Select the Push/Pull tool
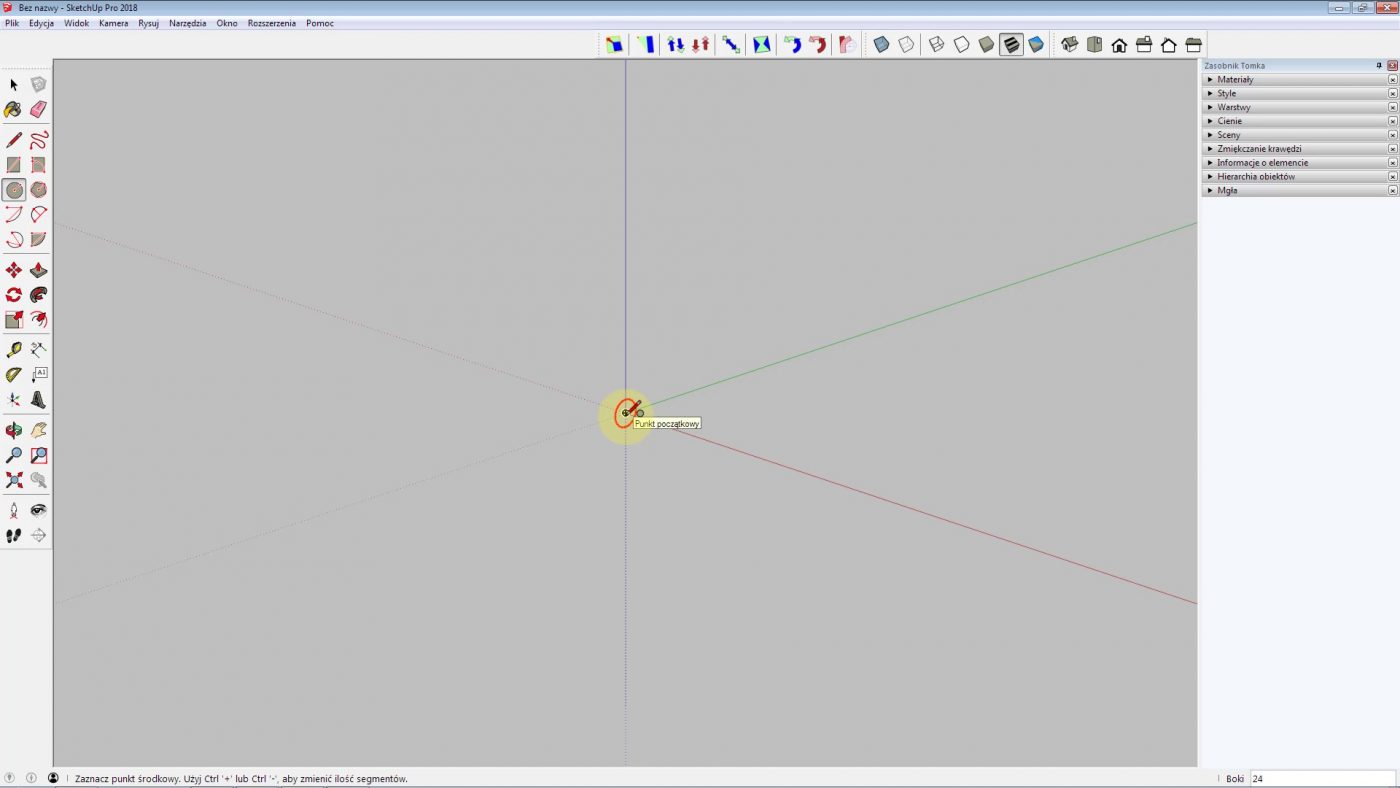Screen dimensions: 1400x788 pyautogui.click(x=38, y=270)
